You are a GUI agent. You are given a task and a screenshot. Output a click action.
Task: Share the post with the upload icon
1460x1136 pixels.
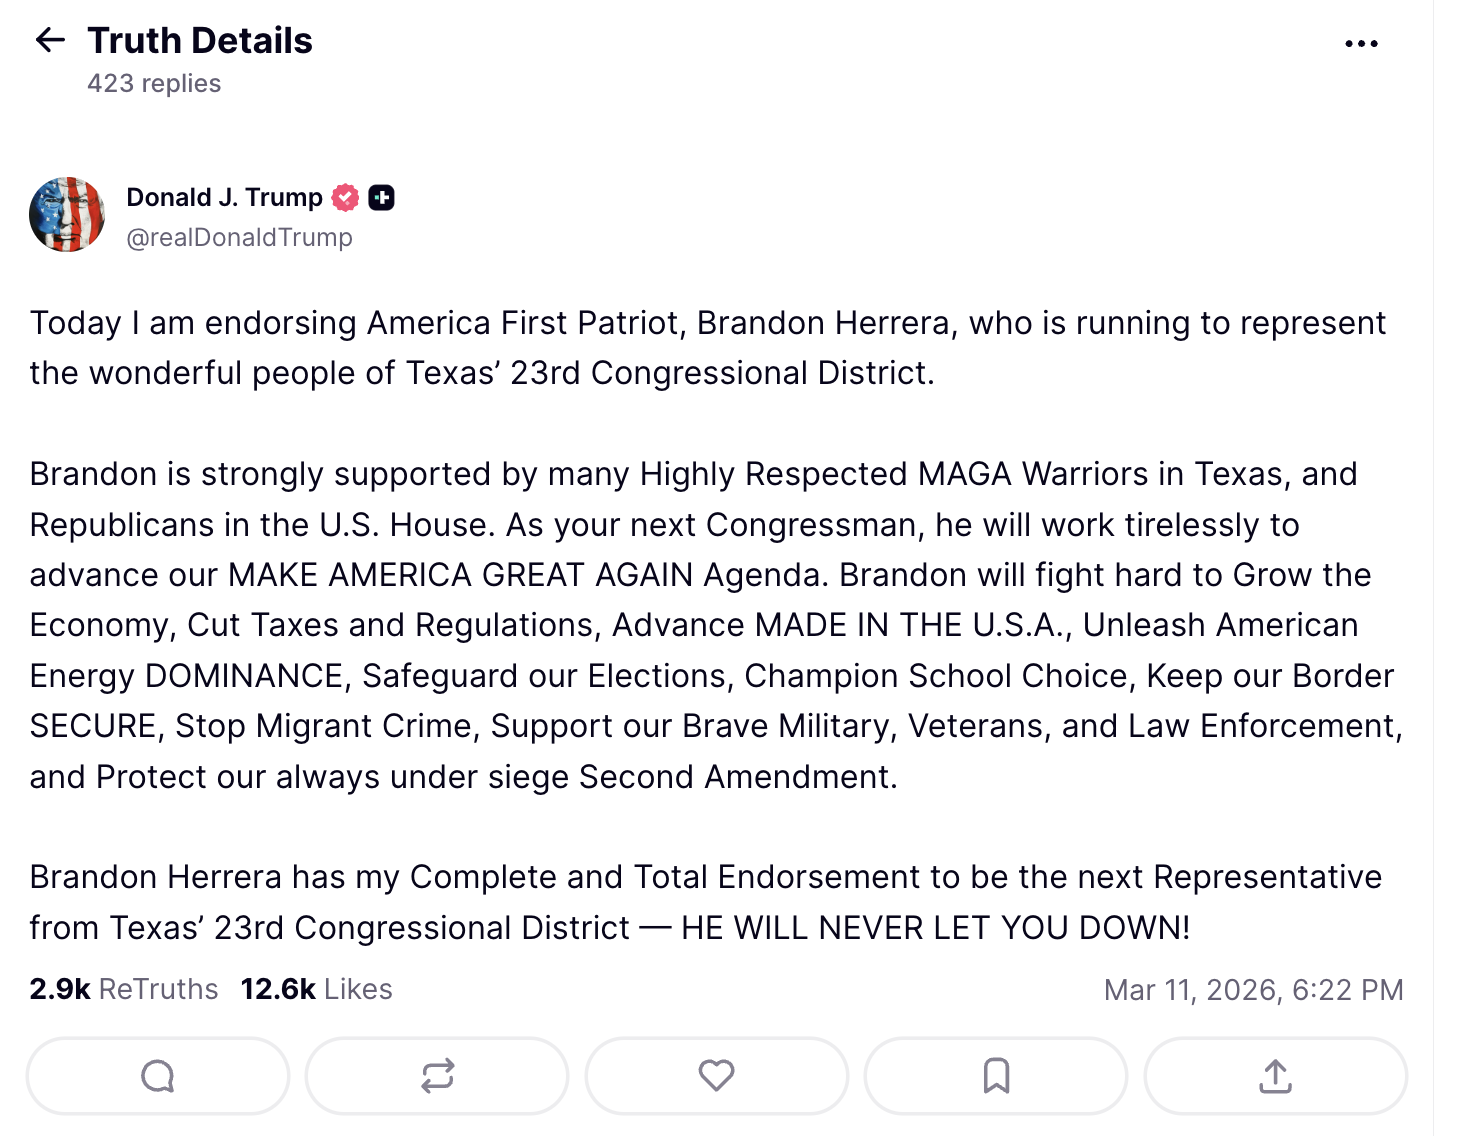(1275, 1076)
